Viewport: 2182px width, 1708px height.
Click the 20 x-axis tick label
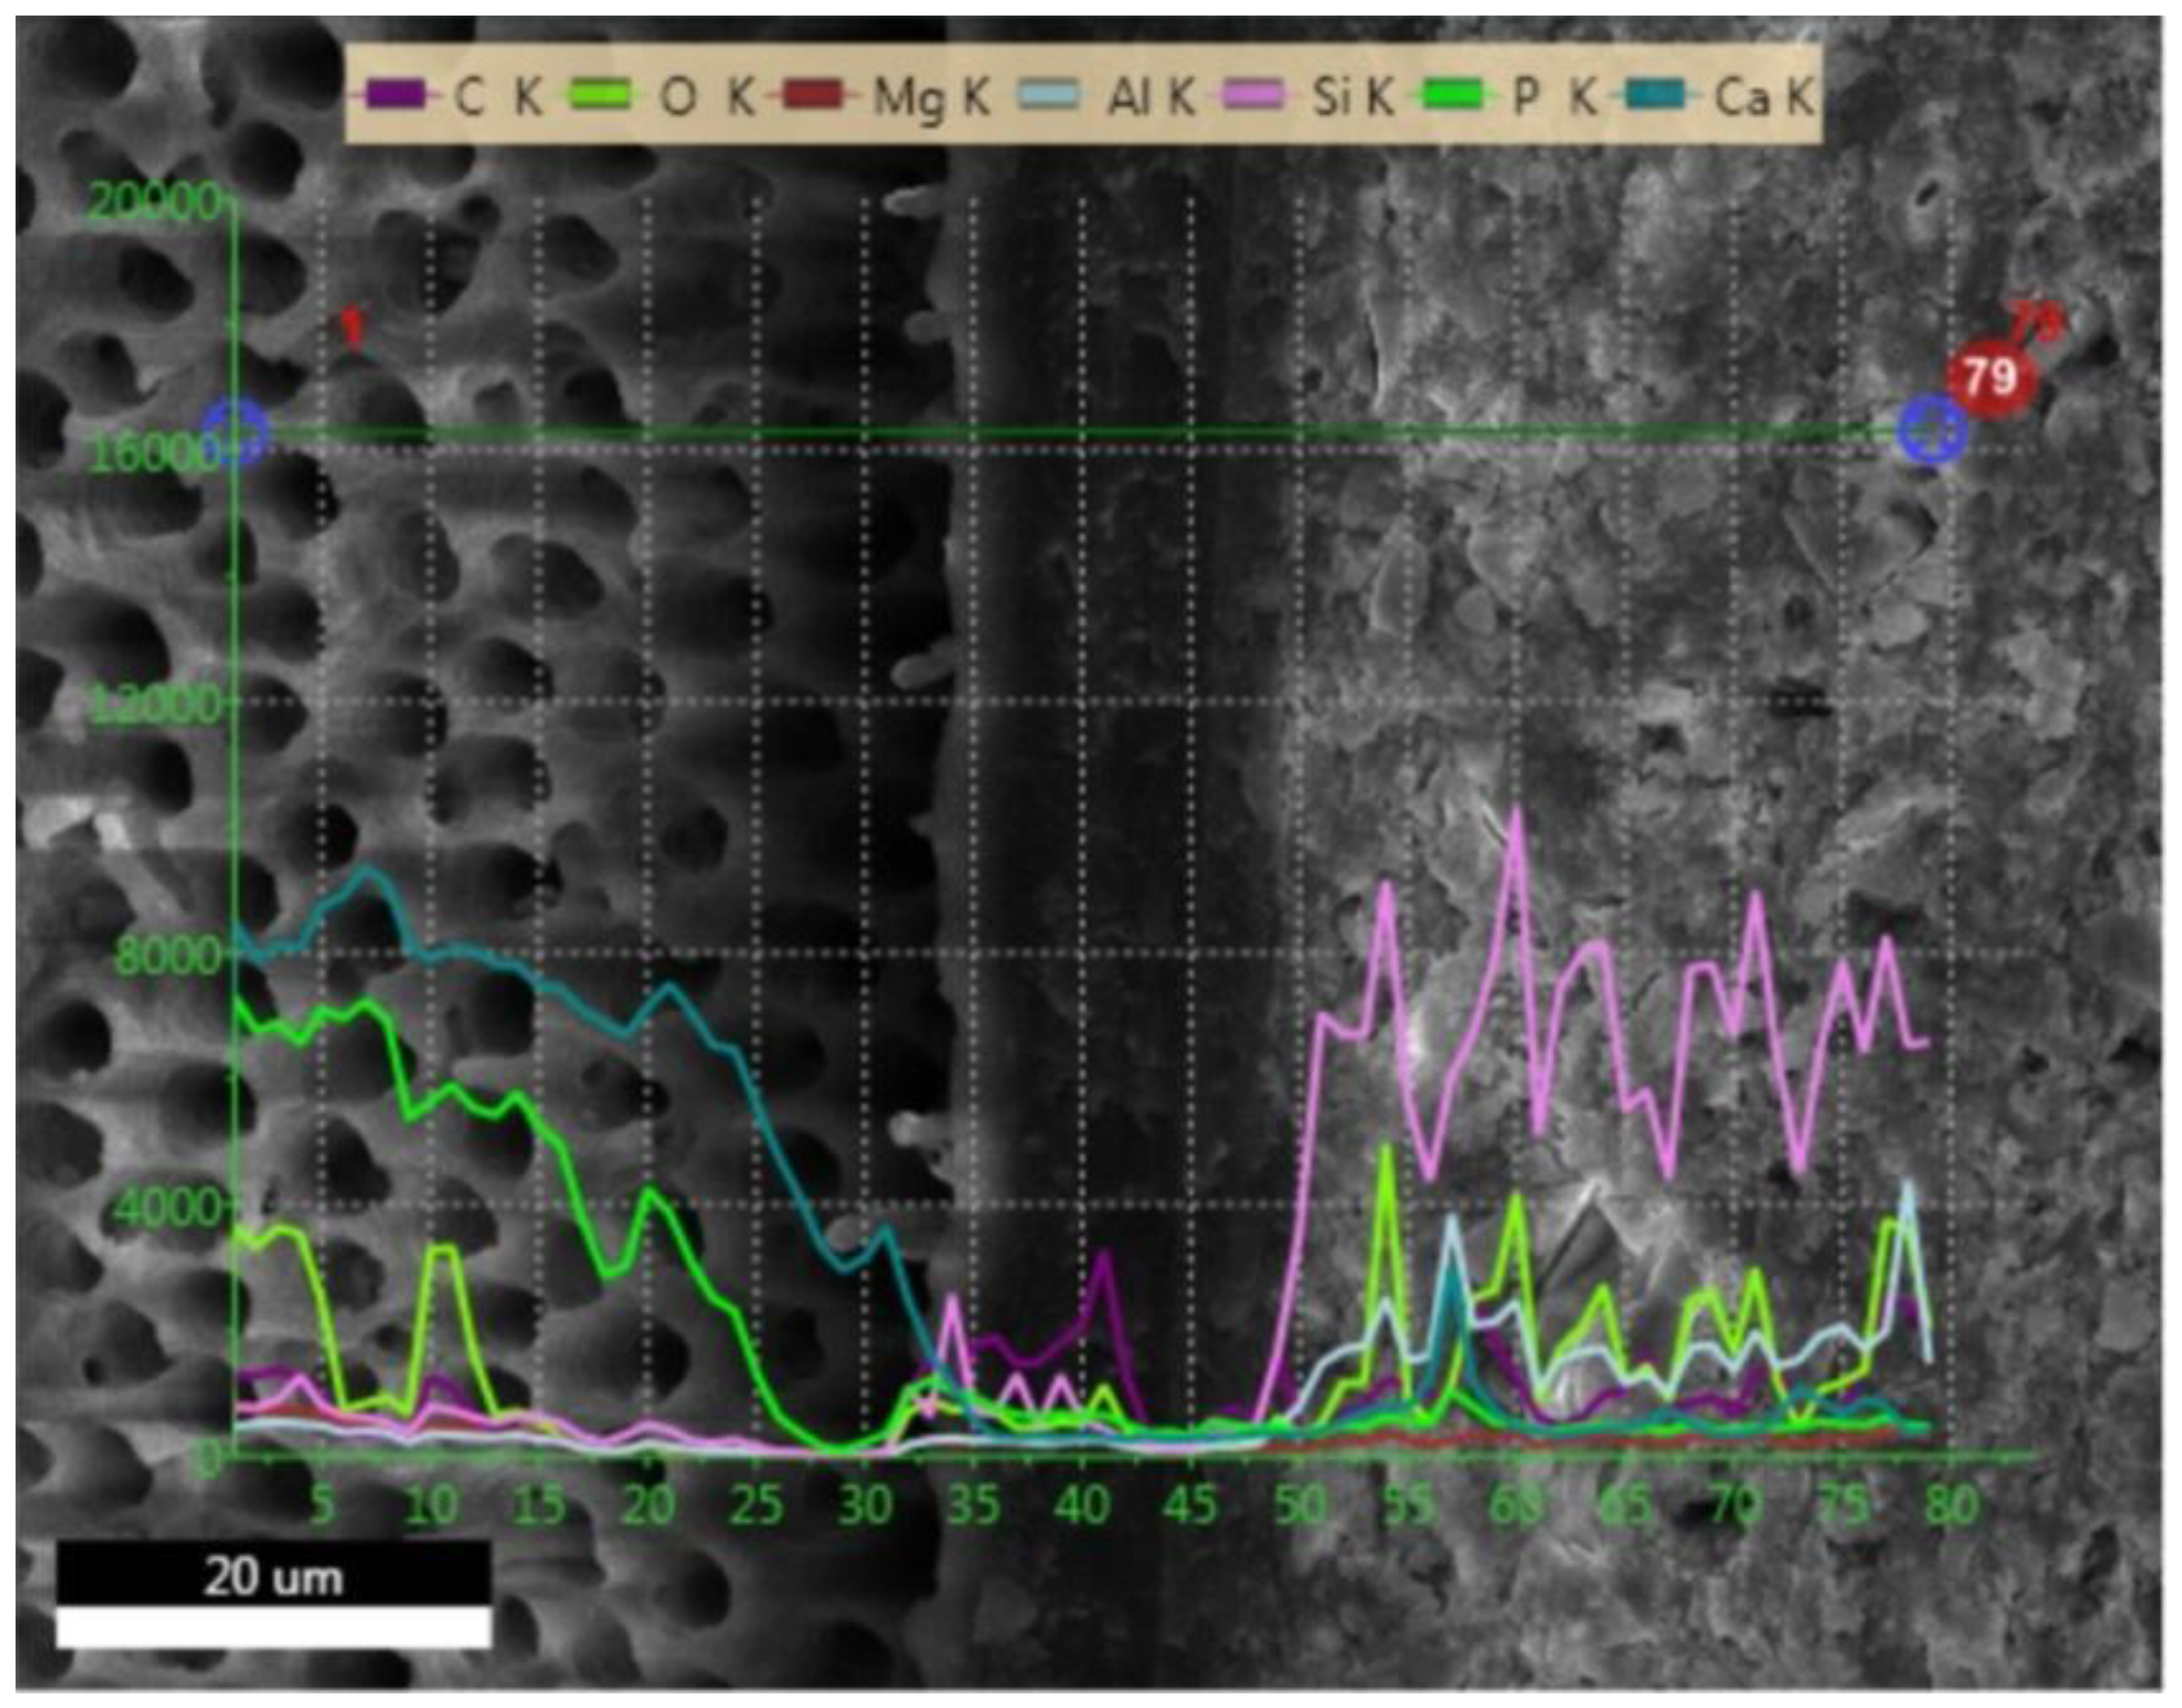[648, 1506]
